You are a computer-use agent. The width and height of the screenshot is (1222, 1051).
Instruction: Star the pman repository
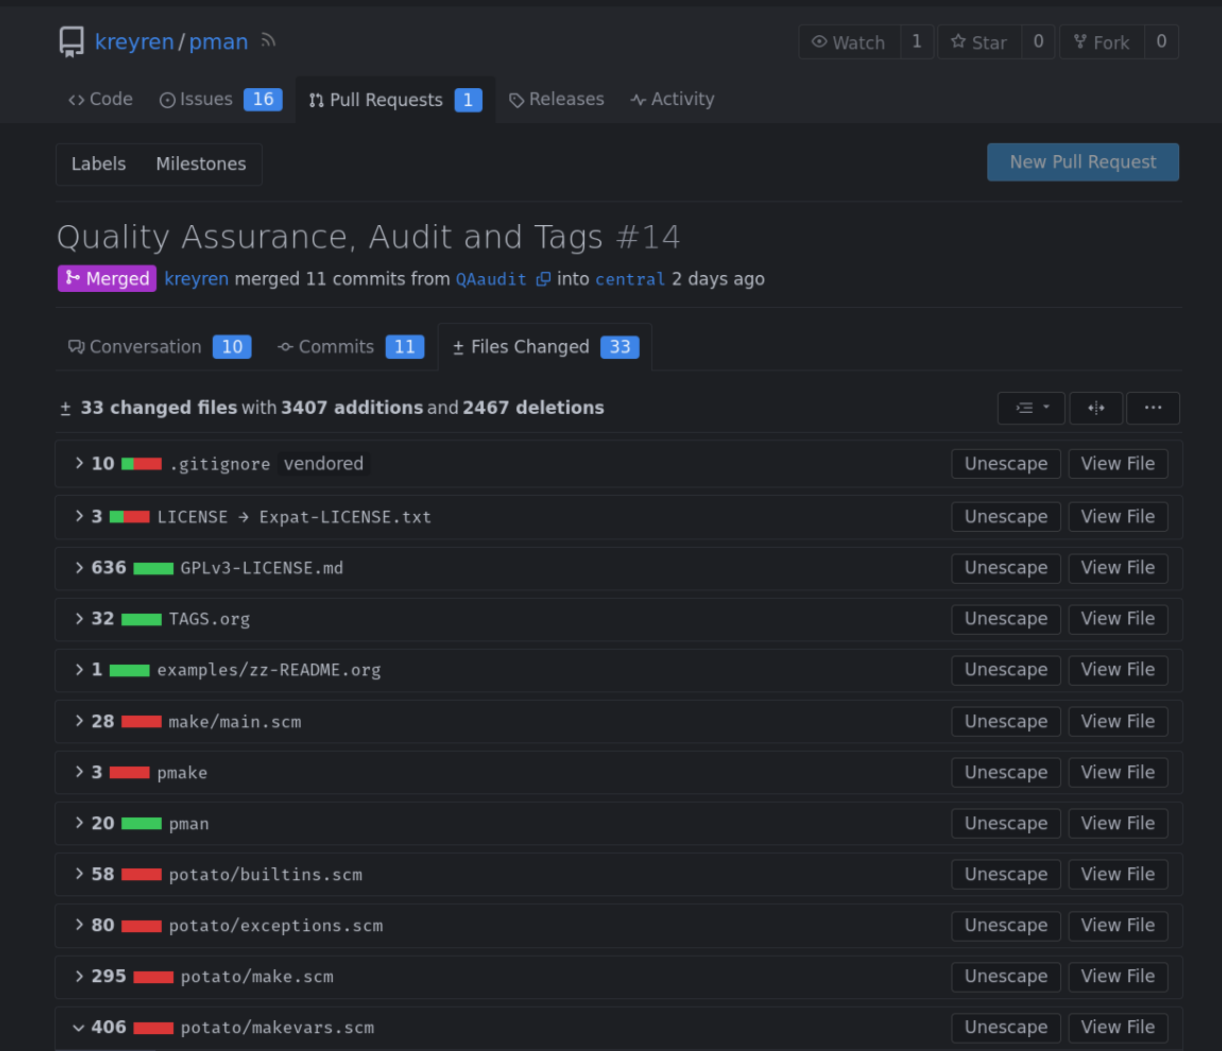click(979, 42)
